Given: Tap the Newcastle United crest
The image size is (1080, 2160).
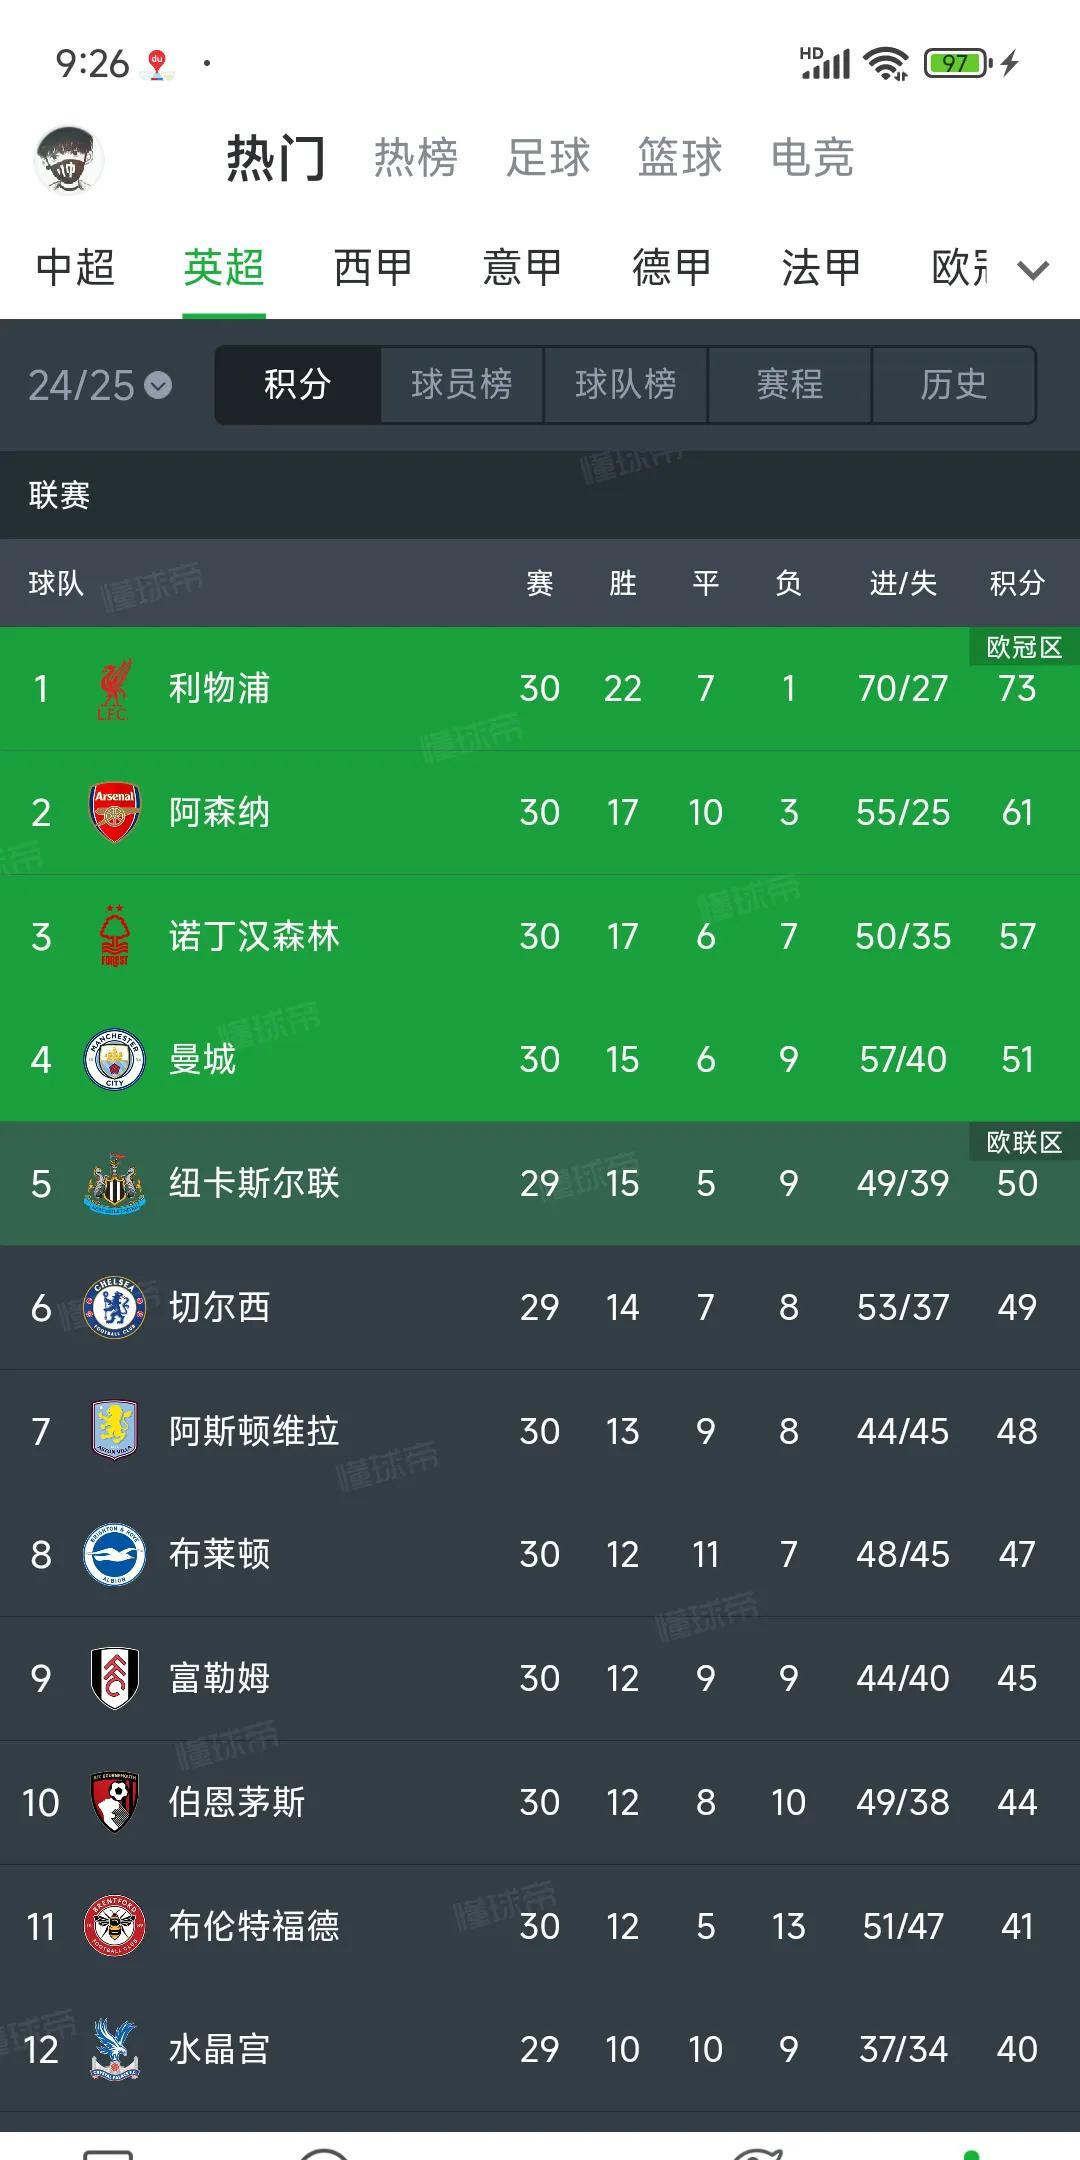Looking at the screenshot, I should 114,1184.
